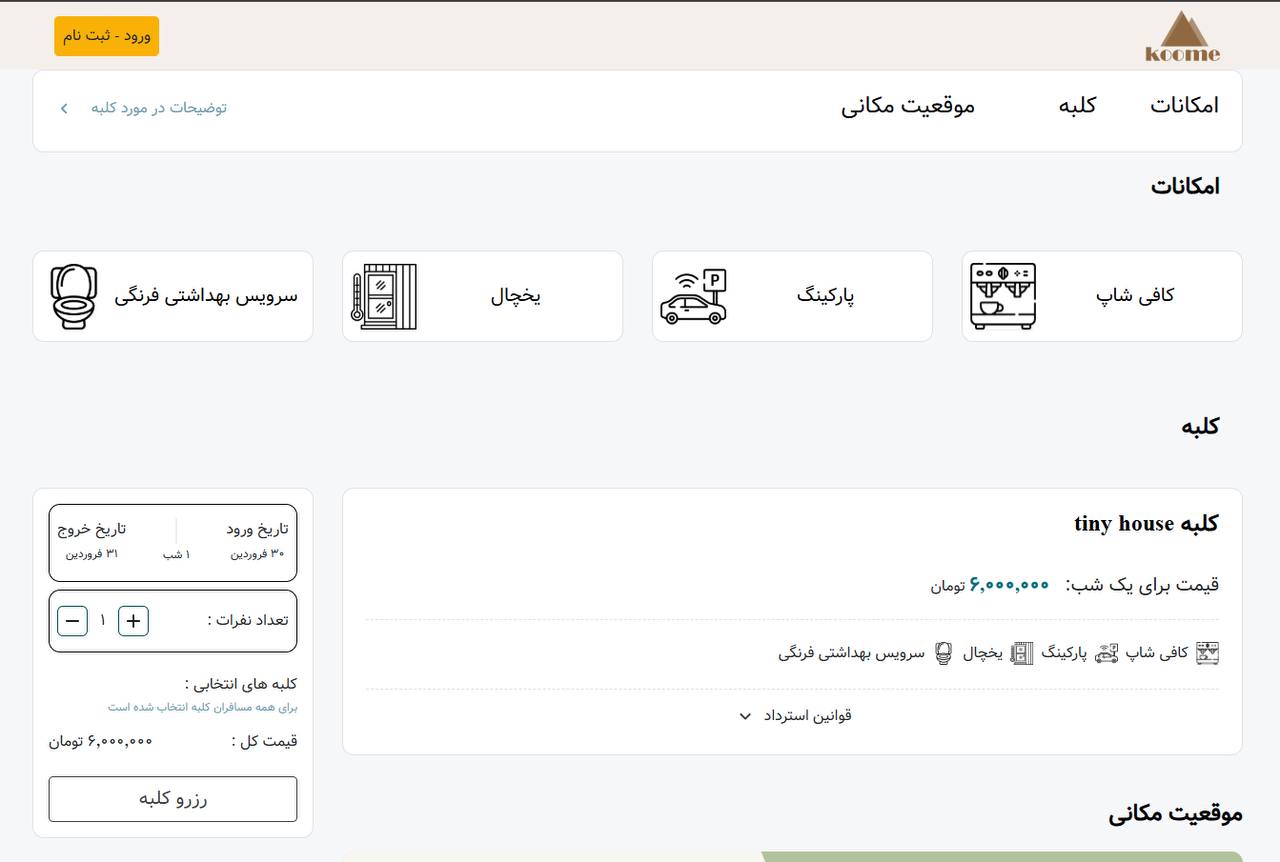Click the Koome mountain logo
This screenshot has height=862, width=1280.
1182,37
